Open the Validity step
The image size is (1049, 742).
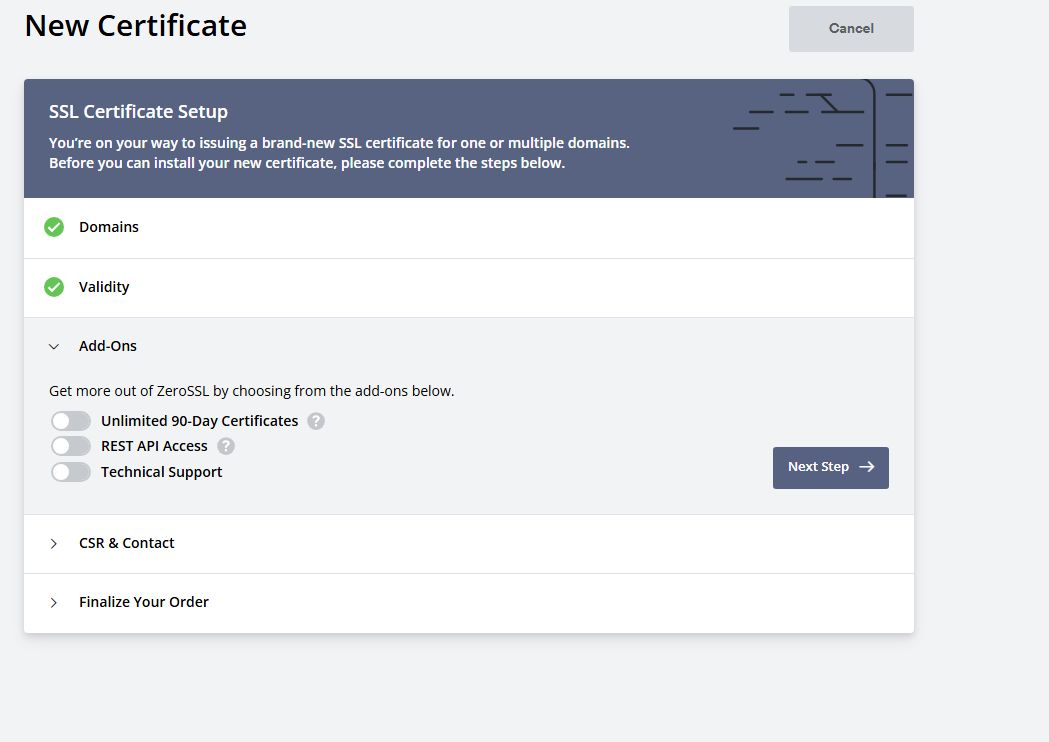tap(104, 287)
